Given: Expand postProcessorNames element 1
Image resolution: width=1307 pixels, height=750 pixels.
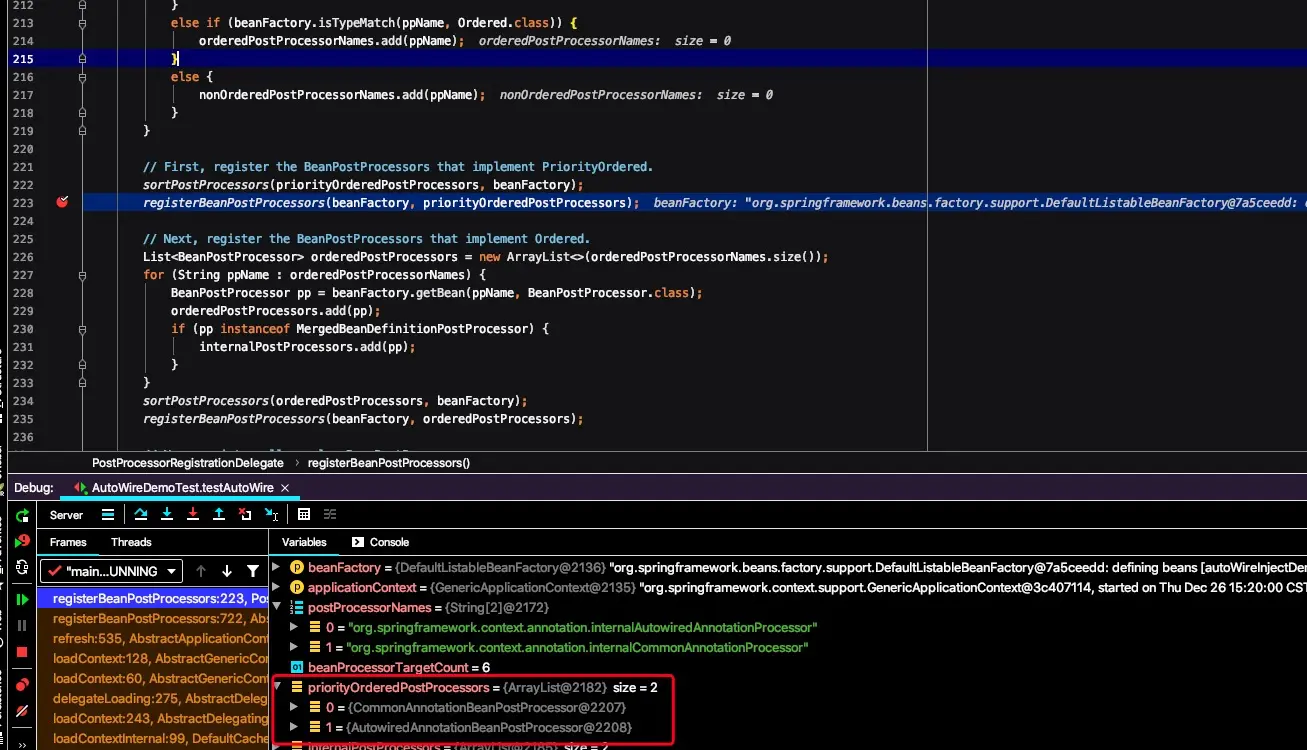Looking at the screenshot, I should 293,648.
